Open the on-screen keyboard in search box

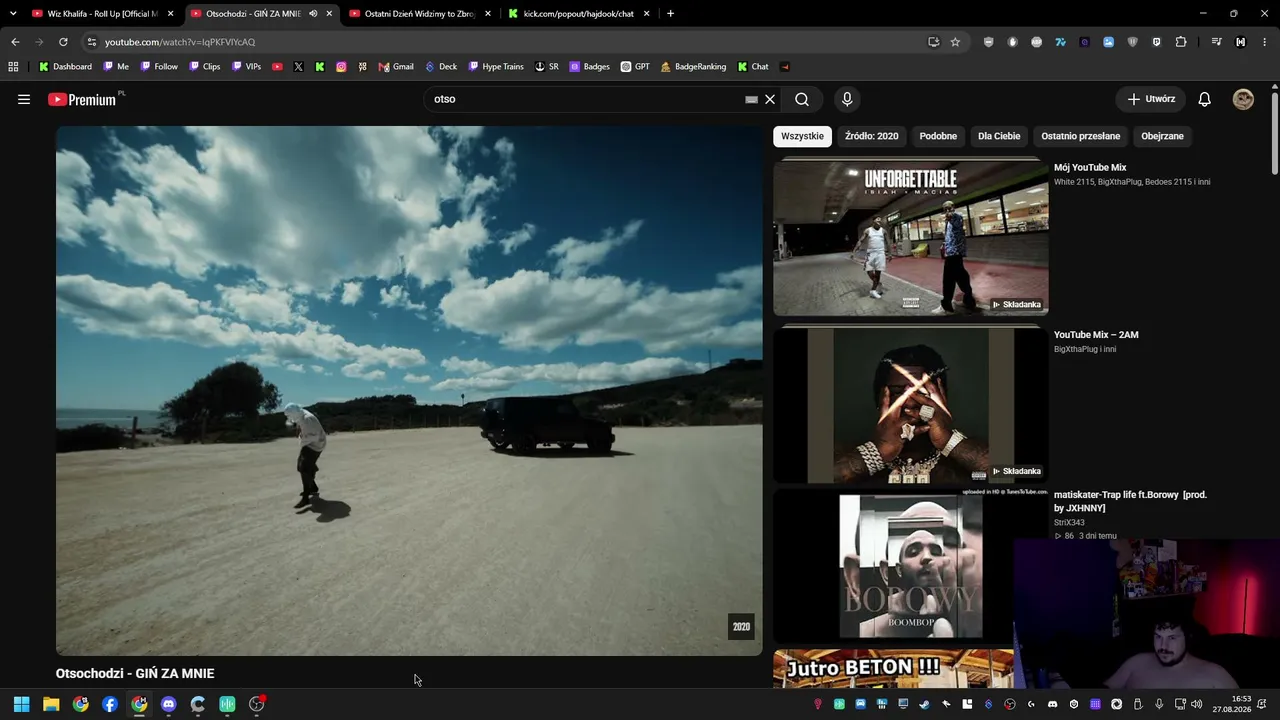(x=751, y=99)
